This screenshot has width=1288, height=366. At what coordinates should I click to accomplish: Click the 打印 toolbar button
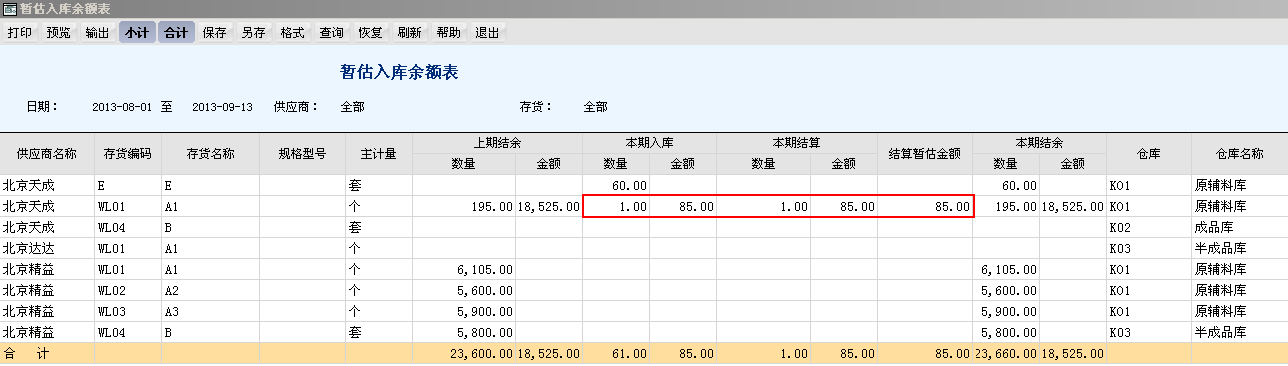tap(20, 32)
